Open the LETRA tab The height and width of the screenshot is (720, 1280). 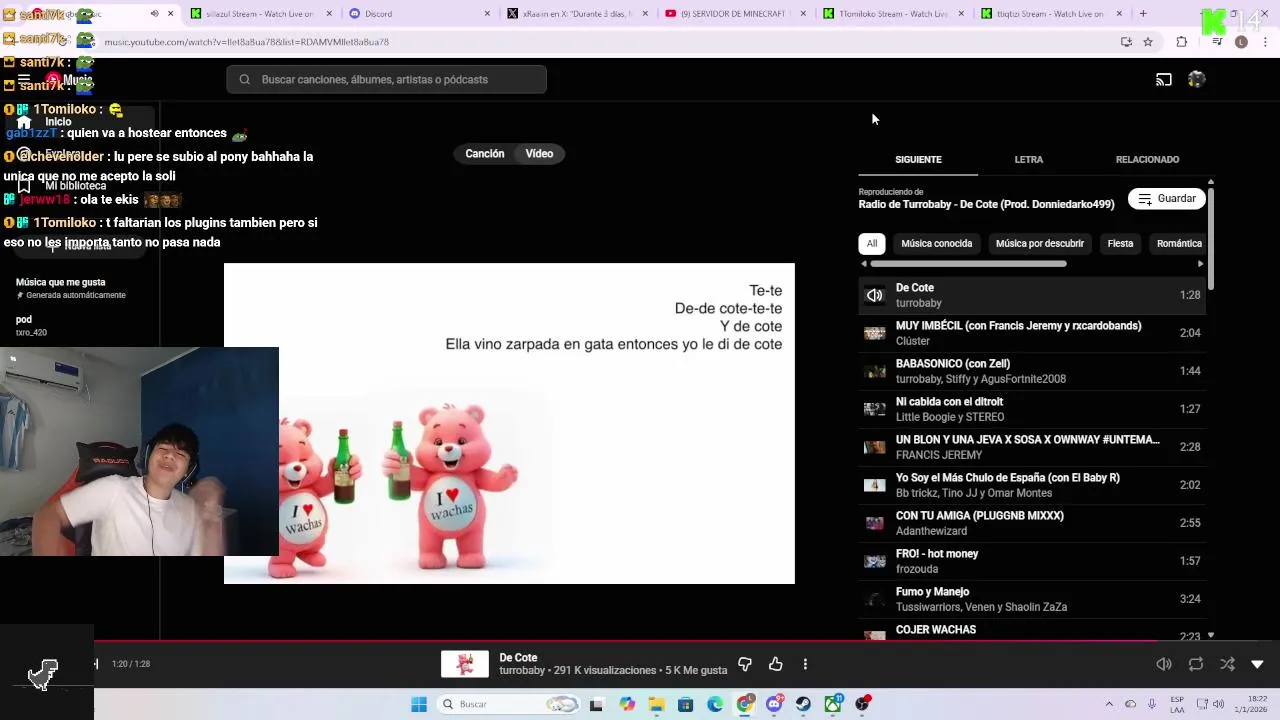click(1028, 160)
